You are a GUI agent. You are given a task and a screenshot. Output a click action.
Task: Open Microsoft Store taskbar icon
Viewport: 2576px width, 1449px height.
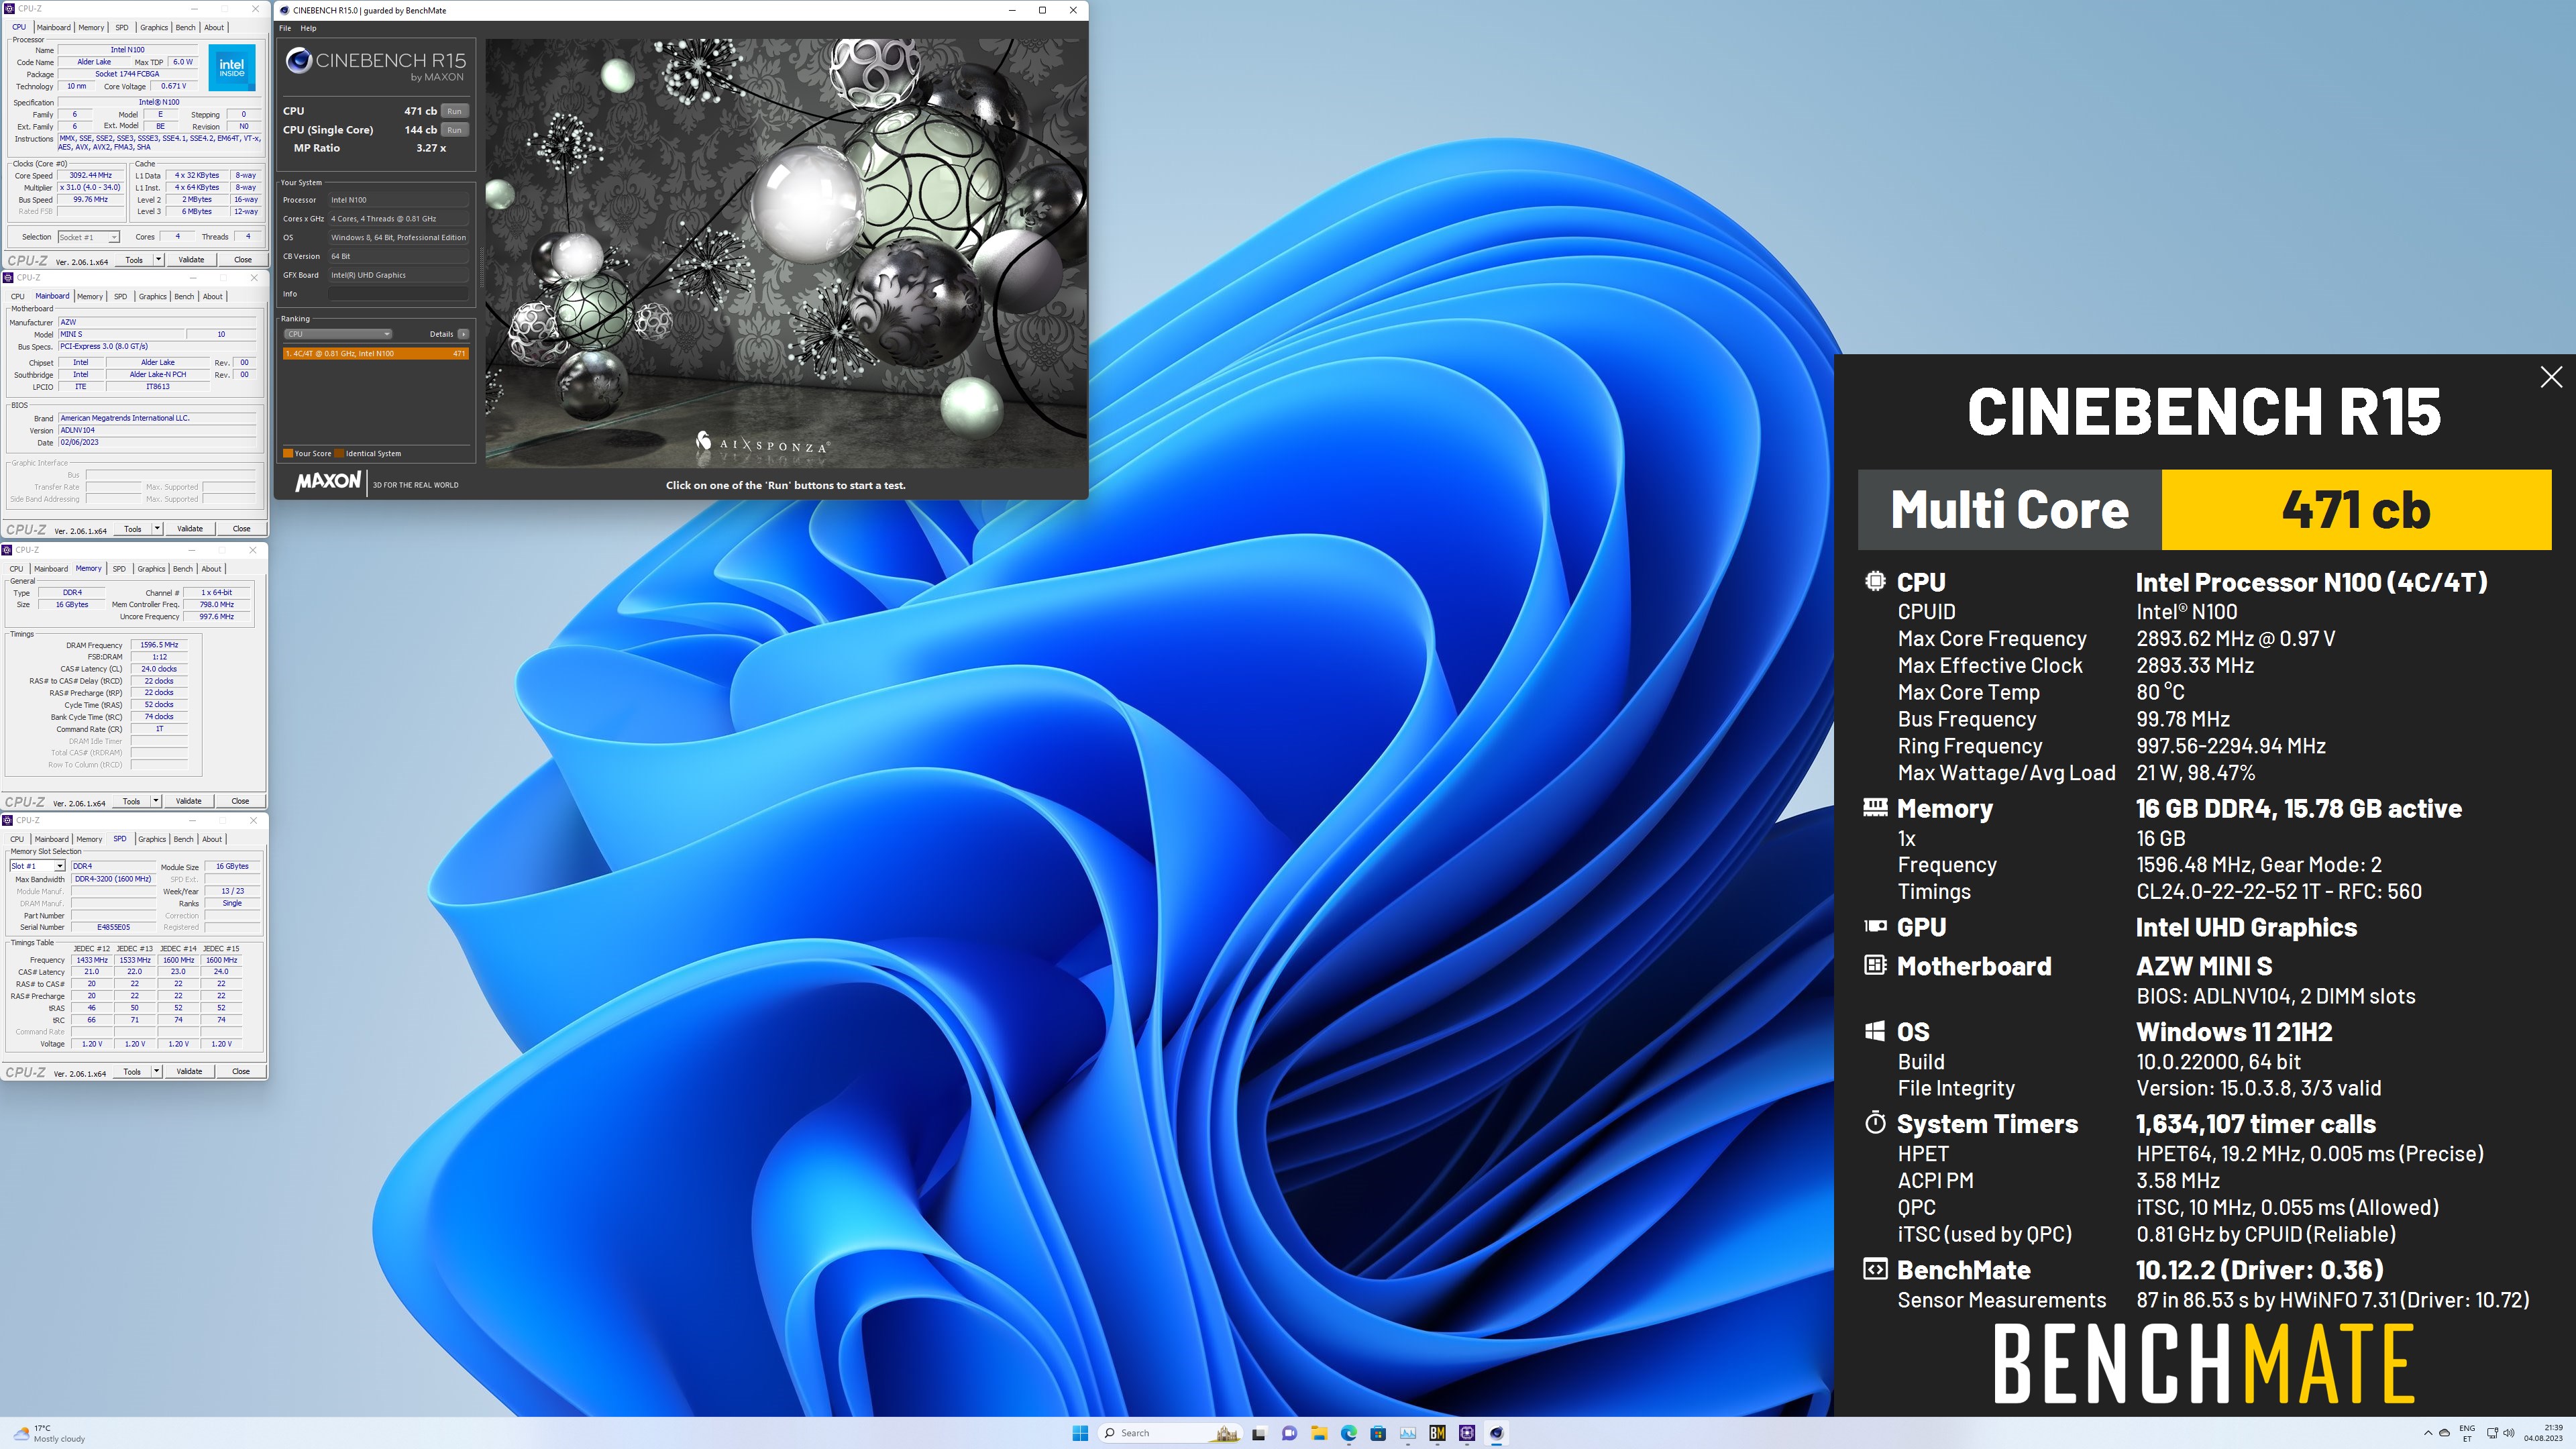[1378, 1433]
